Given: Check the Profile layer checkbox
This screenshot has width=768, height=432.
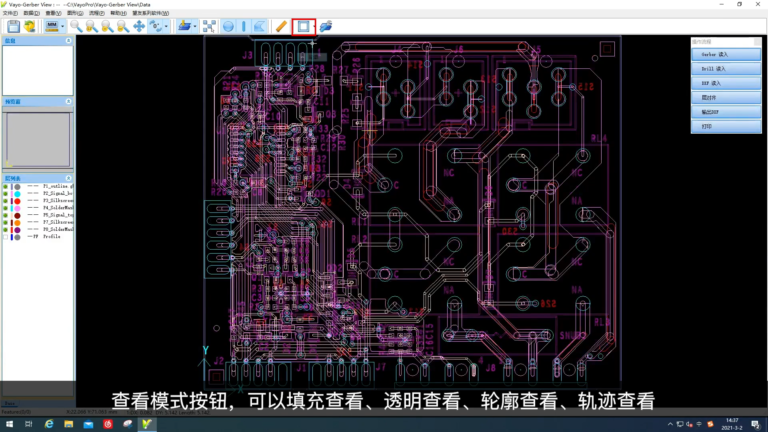Looking at the screenshot, I should 5,237.
